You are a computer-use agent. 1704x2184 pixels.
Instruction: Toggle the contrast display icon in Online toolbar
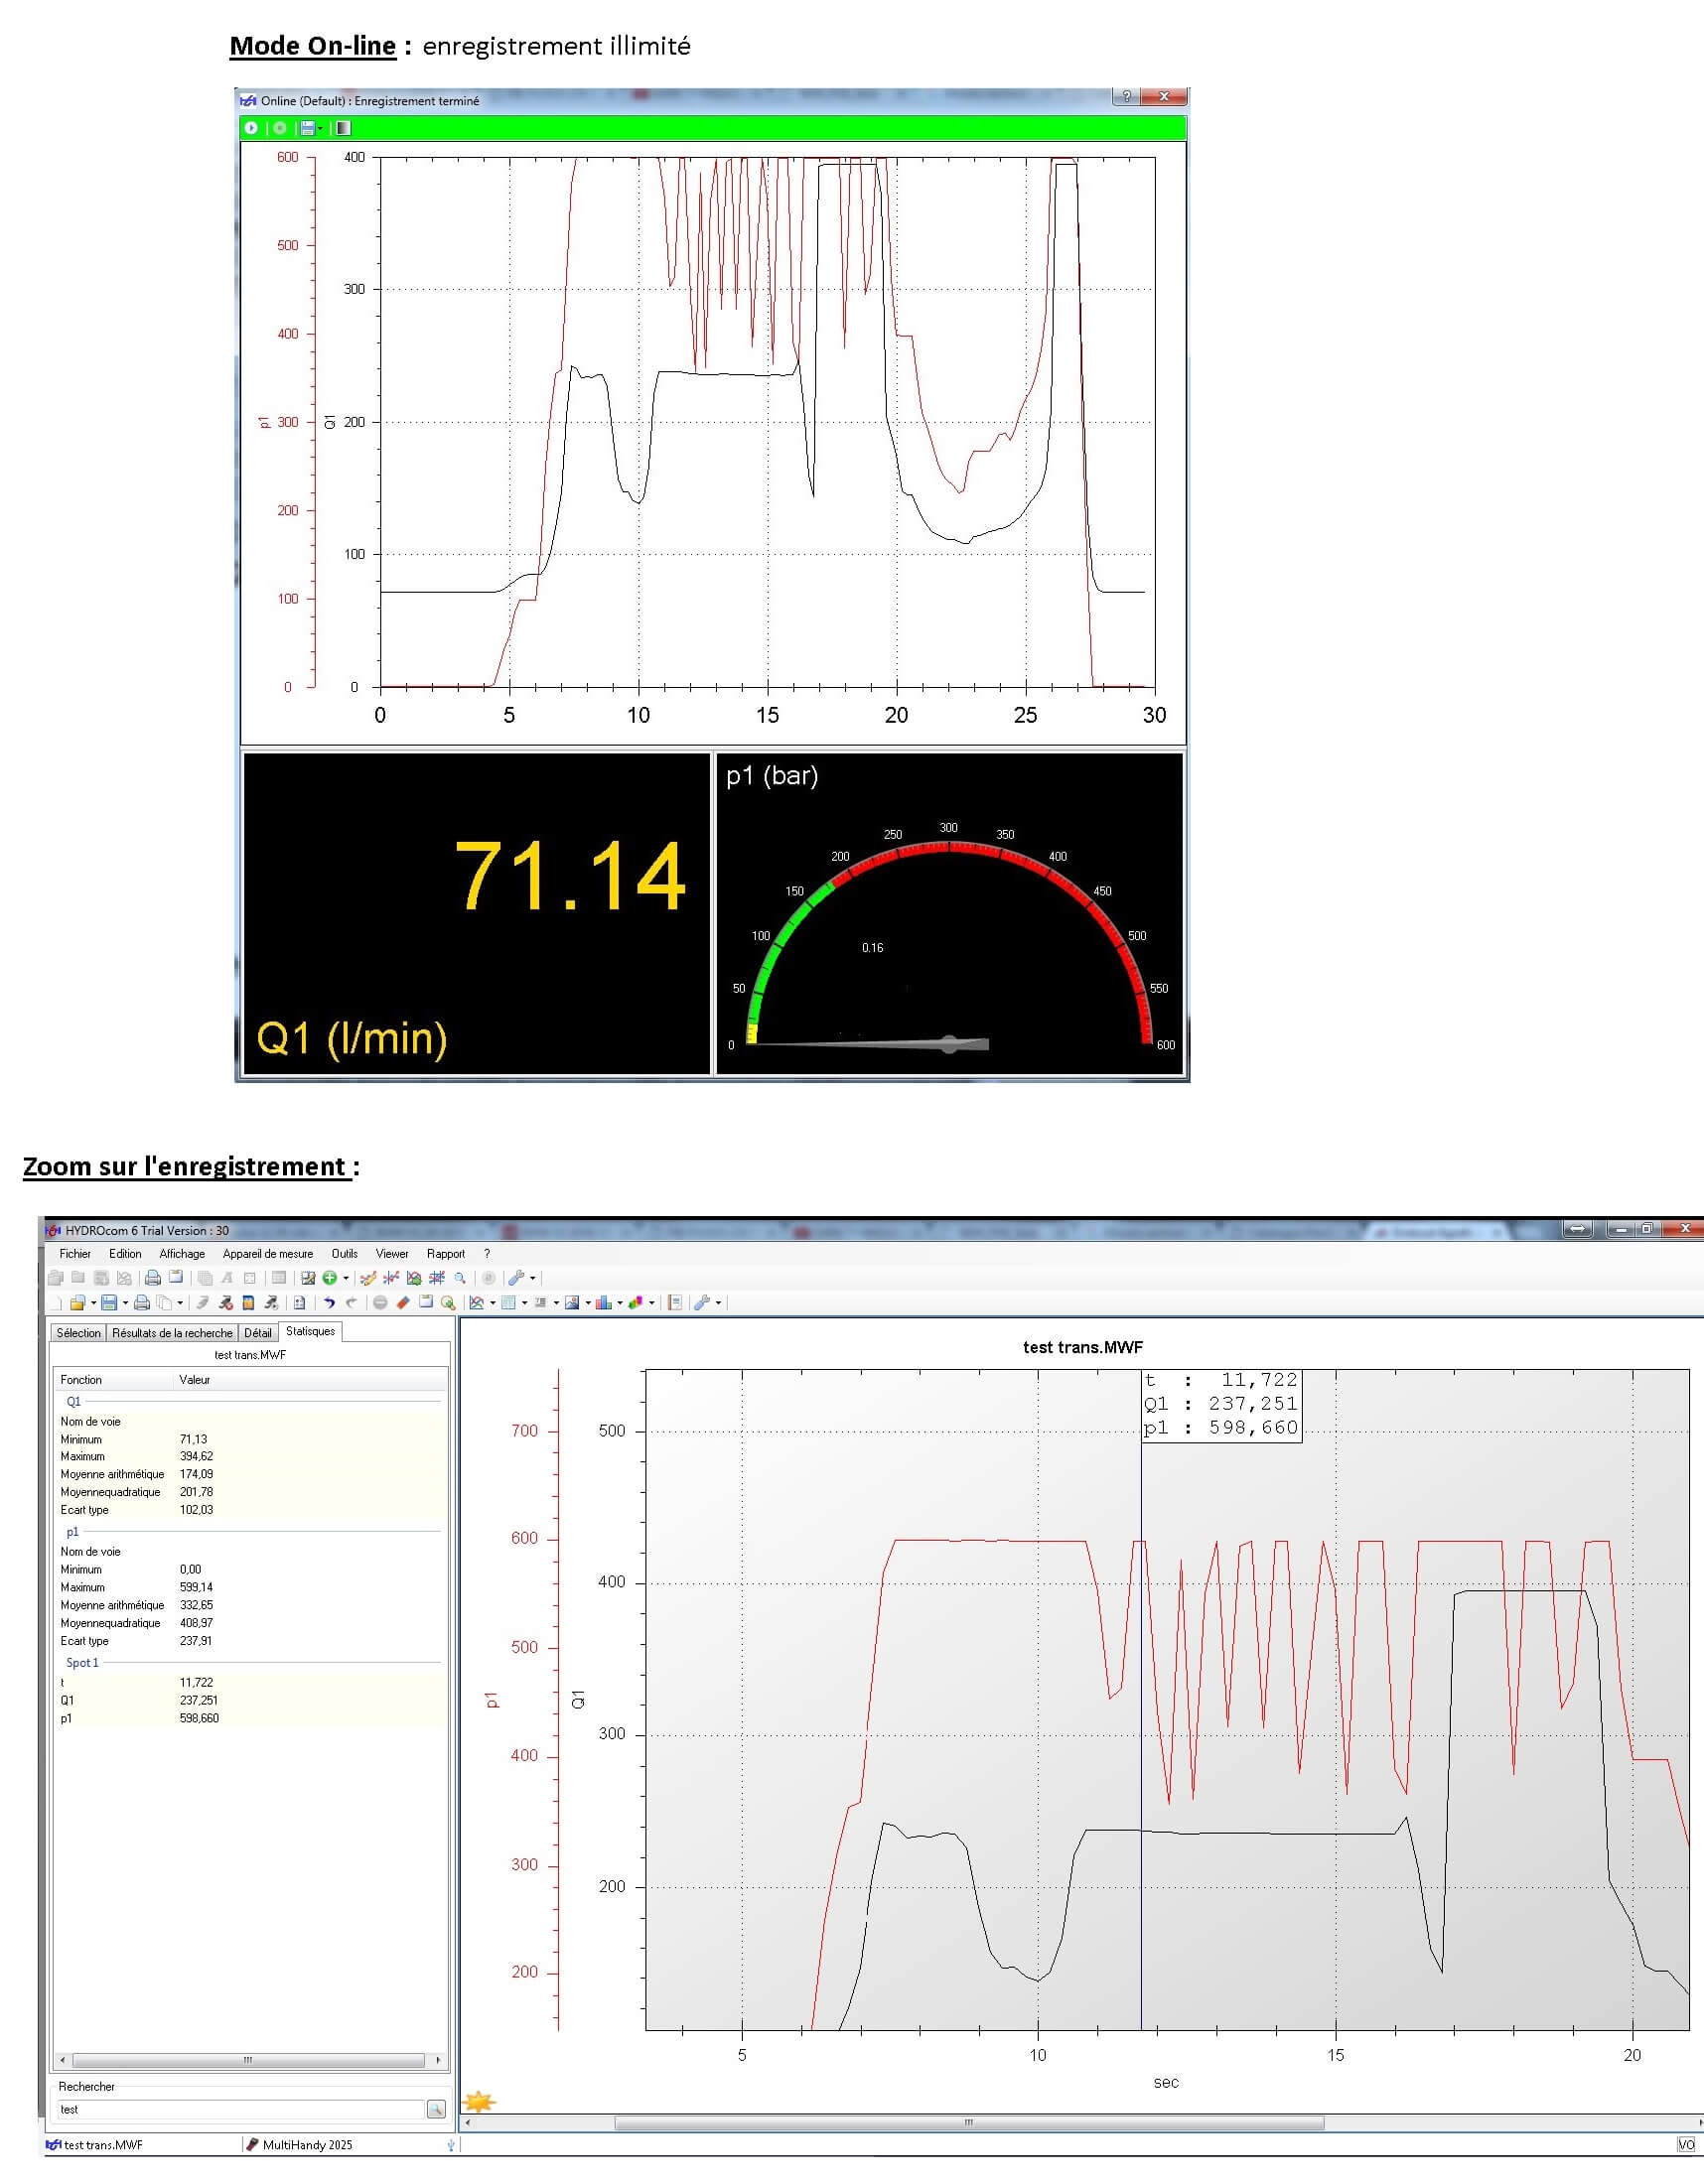[343, 128]
